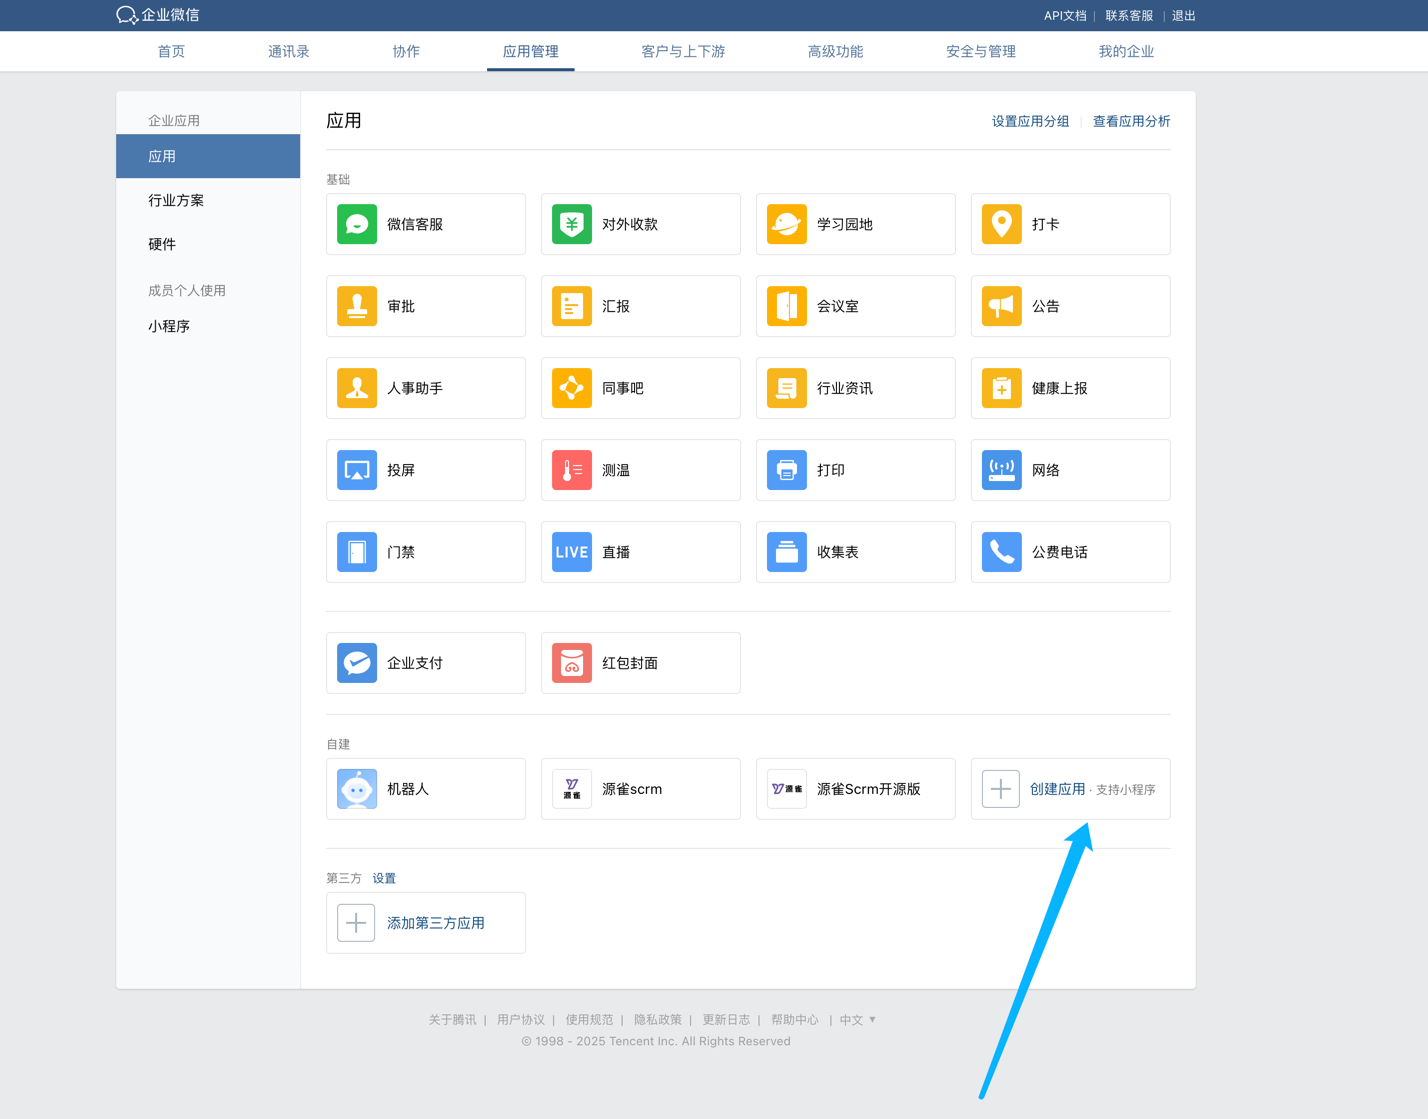Viewport: 1428px width, 1119px height.
Task: Open the 审批 stamp icon
Action: [x=357, y=306]
